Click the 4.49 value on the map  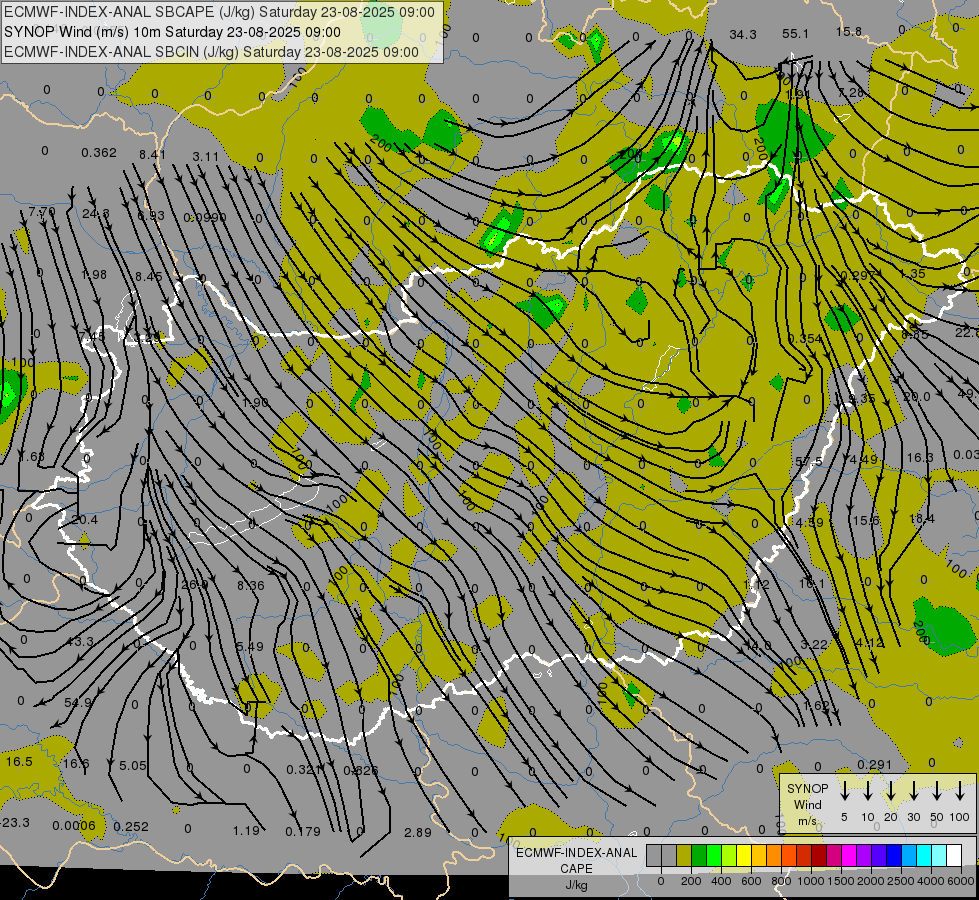pyautogui.click(x=863, y=459)
